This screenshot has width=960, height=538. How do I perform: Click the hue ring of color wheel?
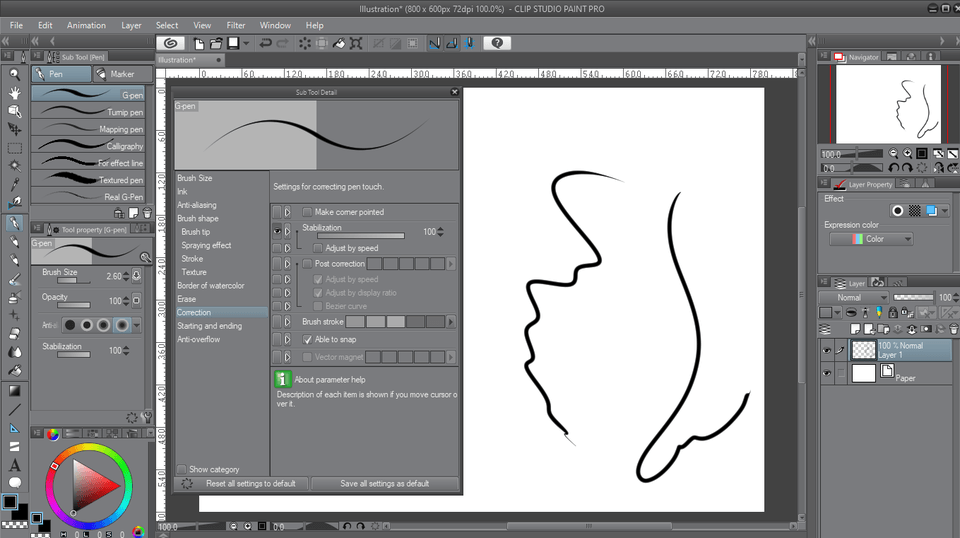pyautogui.click(x=89, y=449)
